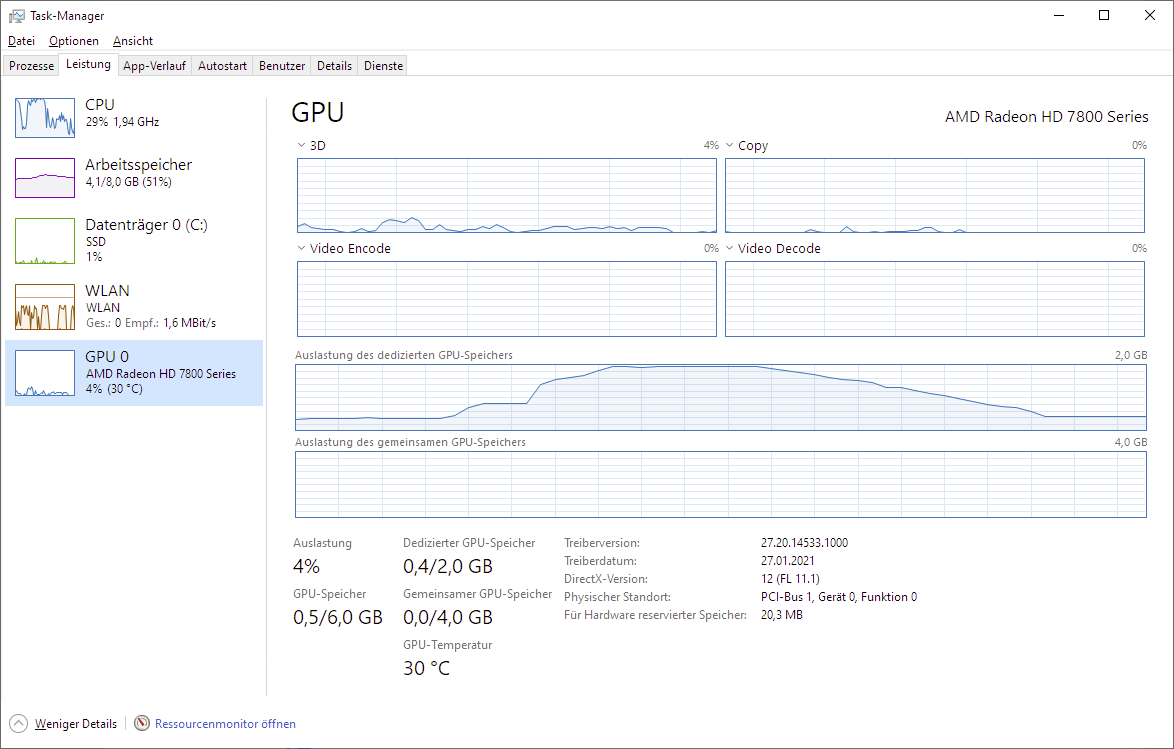This screenshot has height=749, width=1174.
Task: Open the Copy engine dropdown chevron
Action: [729, 145]
